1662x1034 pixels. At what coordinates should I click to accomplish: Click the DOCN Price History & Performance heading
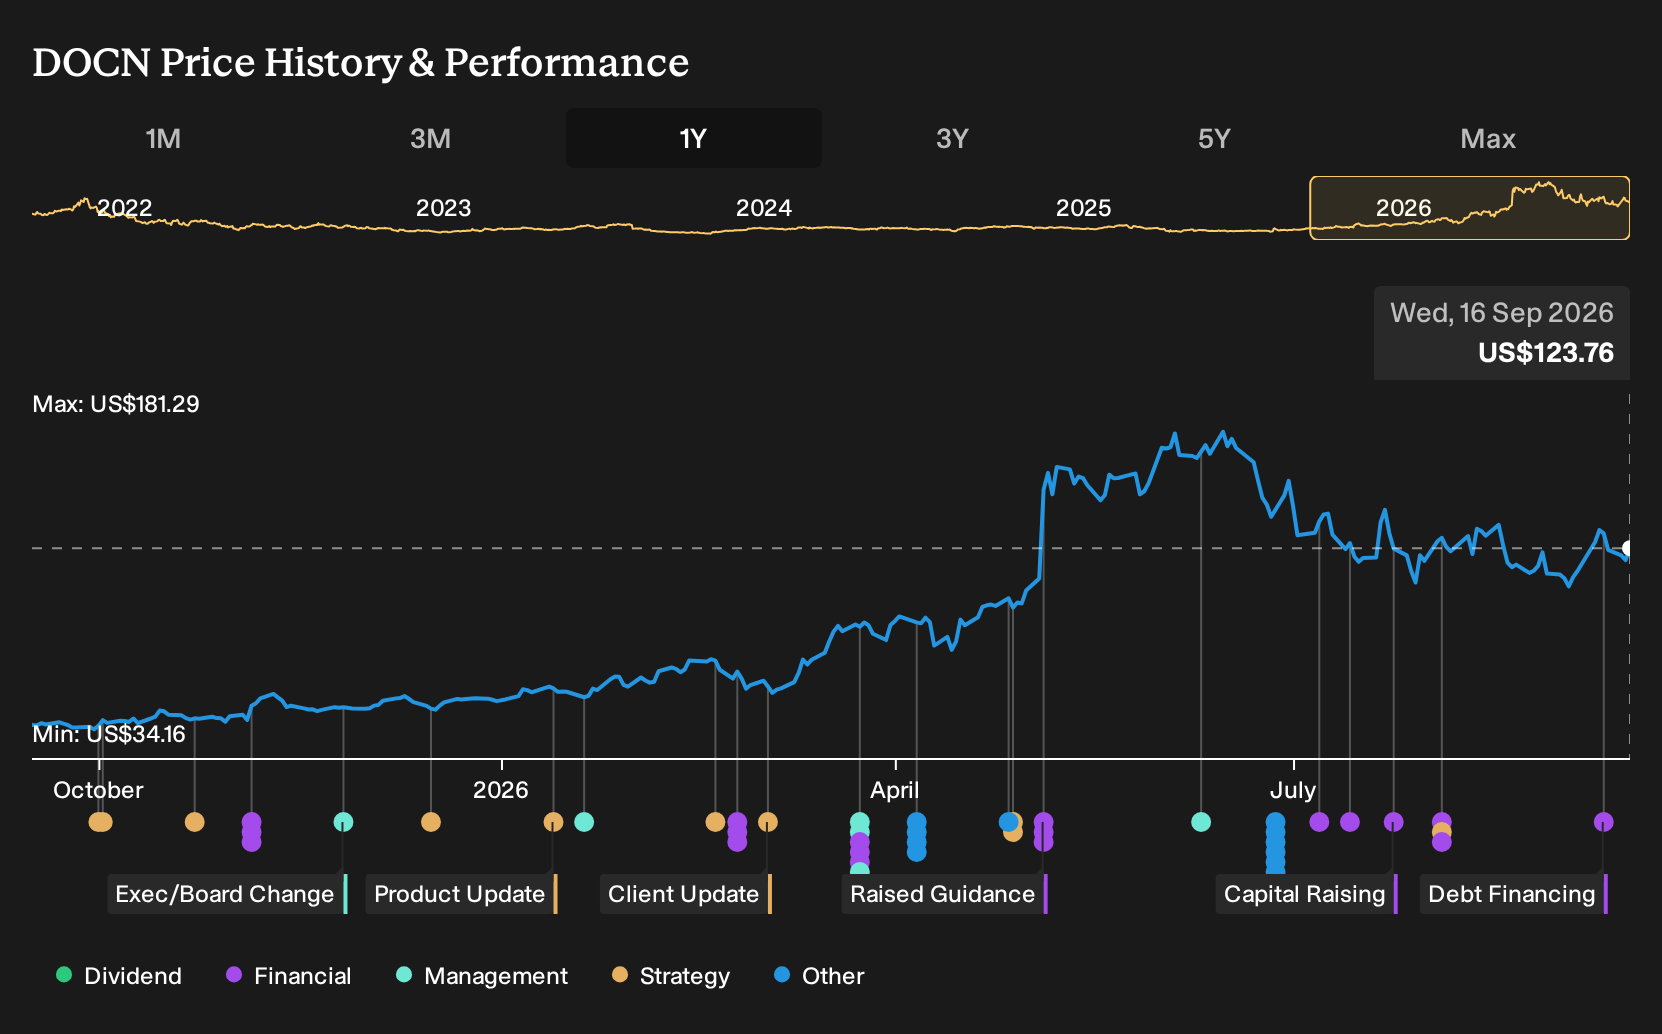tap(361, 62)
